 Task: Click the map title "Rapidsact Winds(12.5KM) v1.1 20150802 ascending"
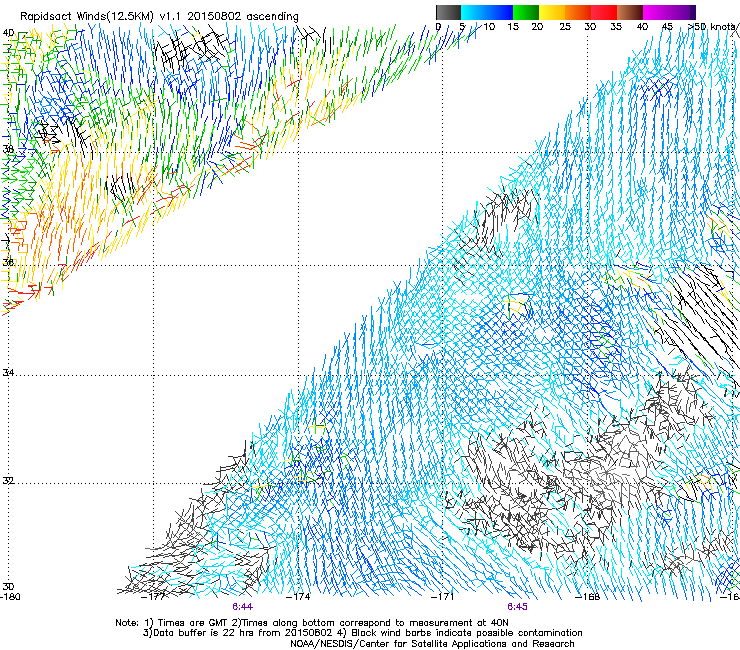(x=159, y=17)
